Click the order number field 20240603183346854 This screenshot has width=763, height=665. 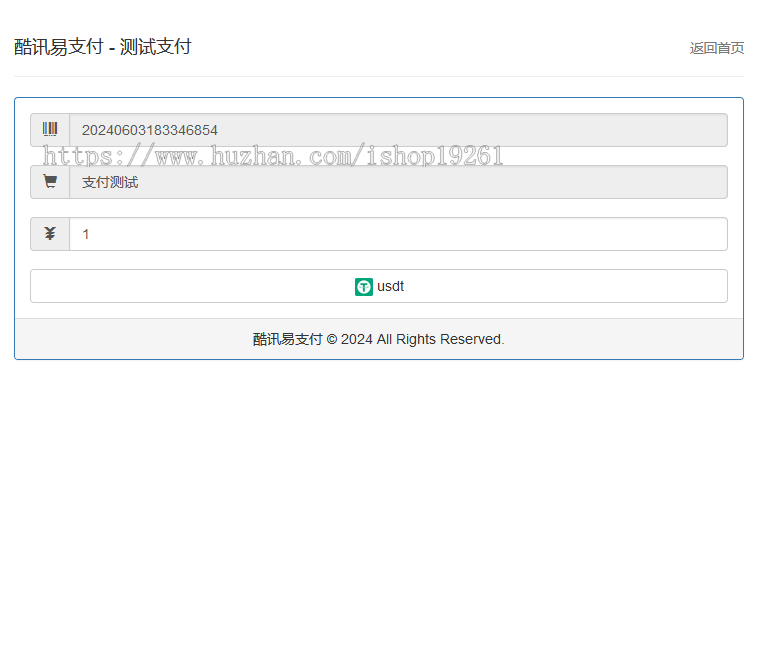(398, 130)
